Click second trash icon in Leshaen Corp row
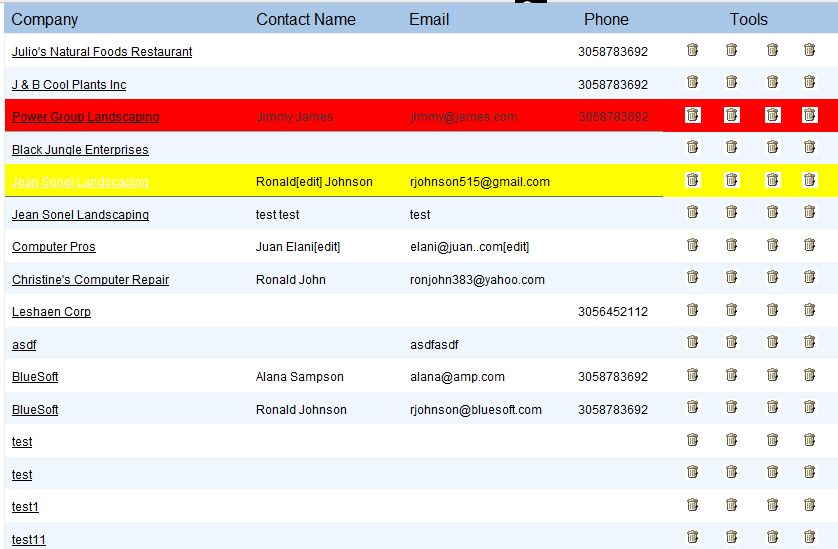Viewport: 838px width, 549px height. 732,310
